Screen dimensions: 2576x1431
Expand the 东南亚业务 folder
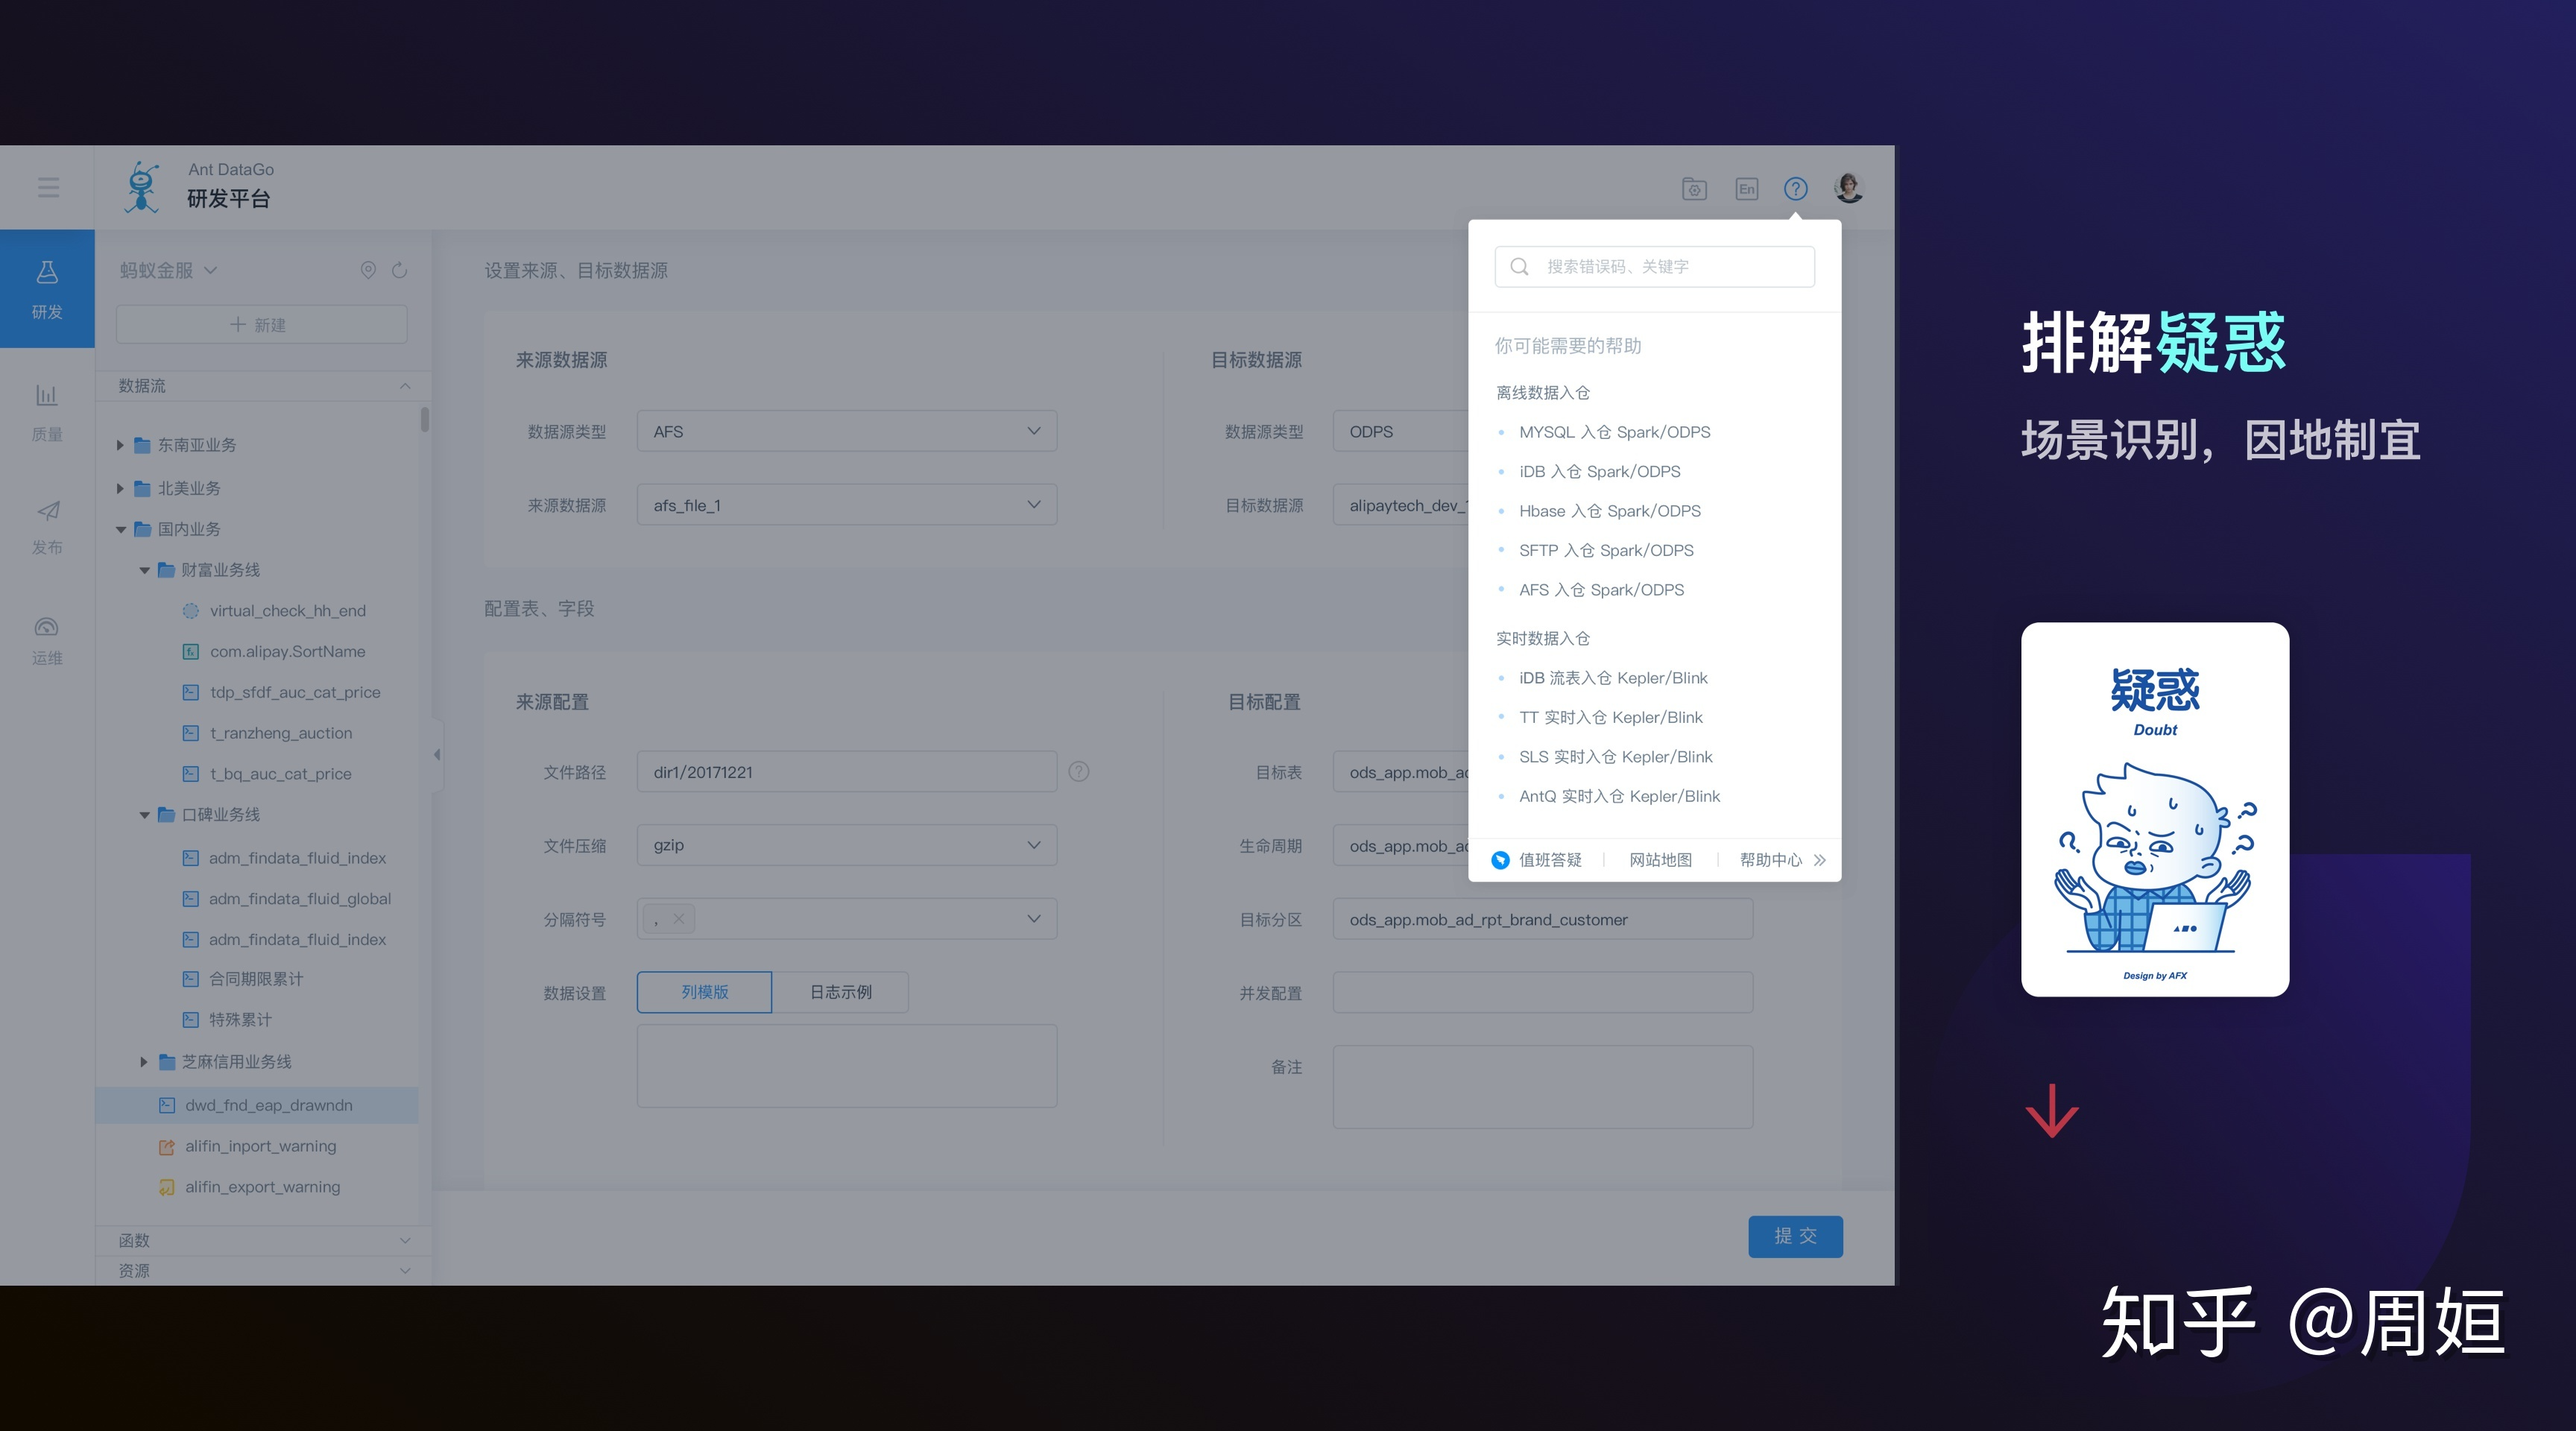(x=120, y=445)
